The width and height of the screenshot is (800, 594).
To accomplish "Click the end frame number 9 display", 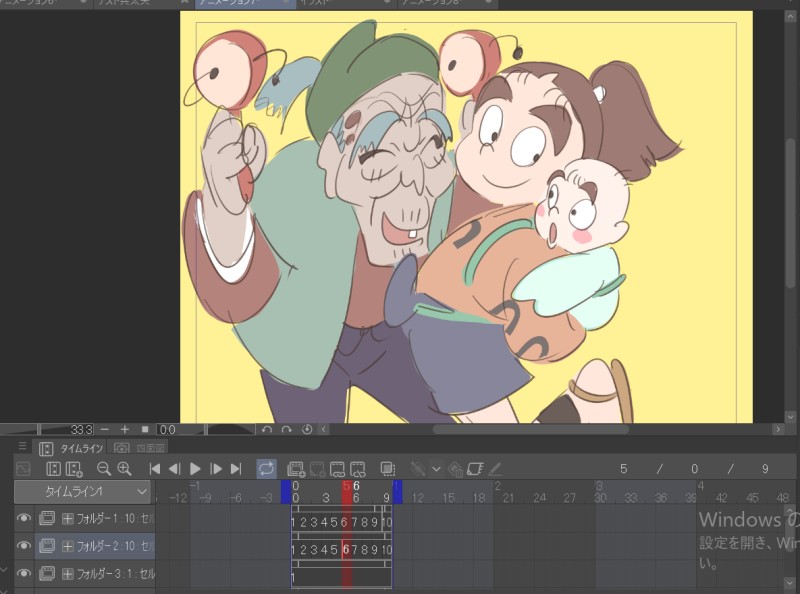I will tap(764, 469).
